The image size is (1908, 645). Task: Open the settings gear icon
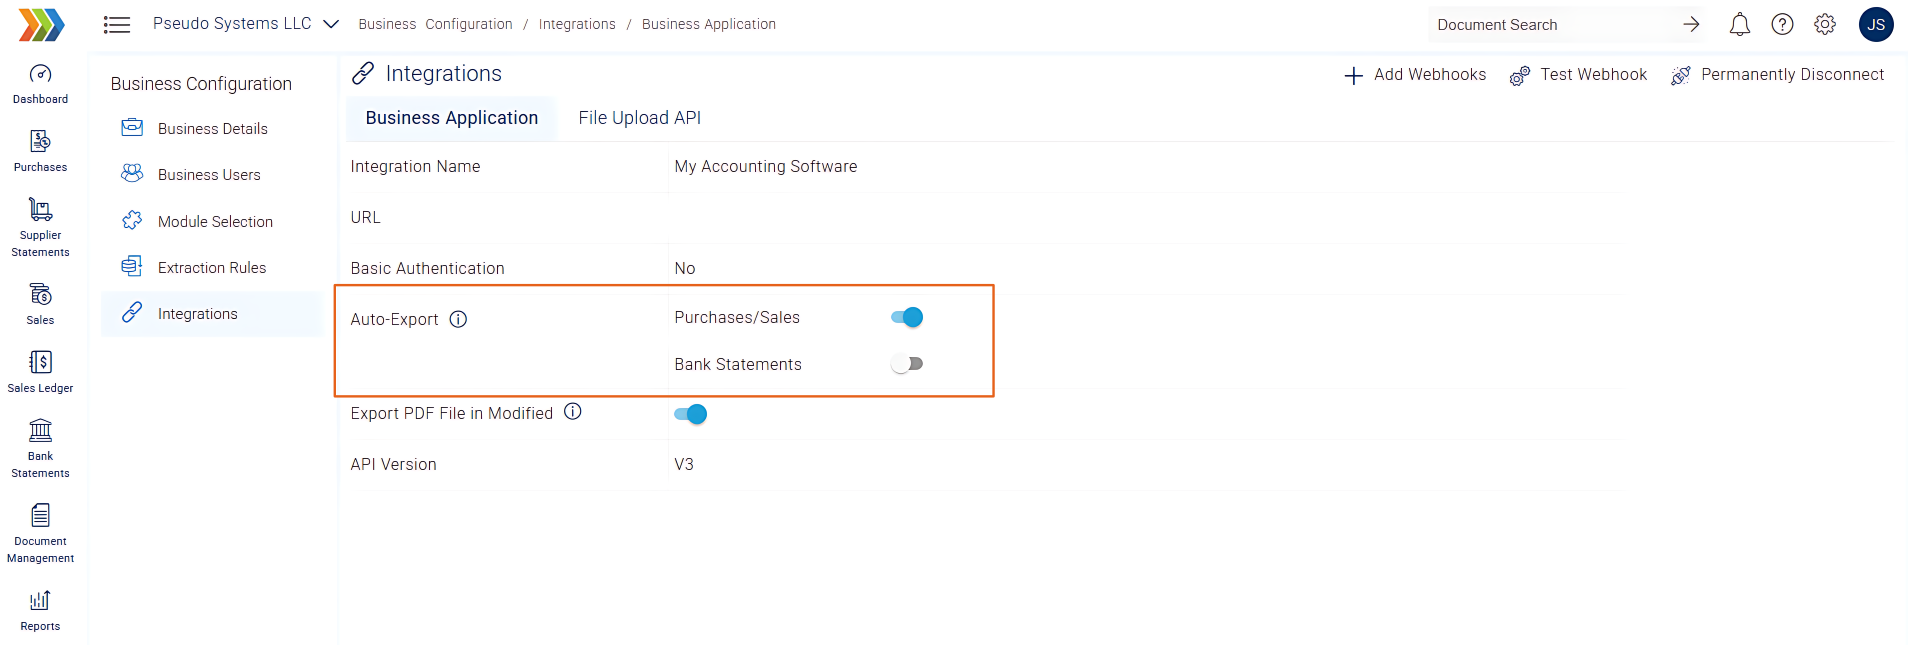1825,25
